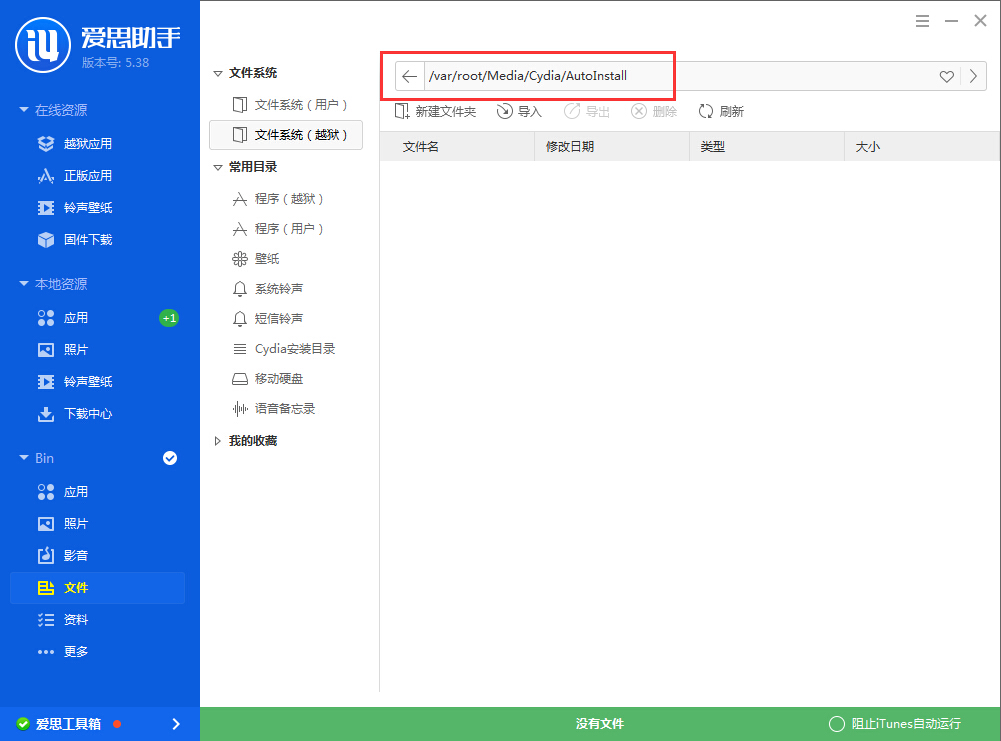1001x741 pixels.
Task: Open Cydia安装目录 directory
Action: 294,349
